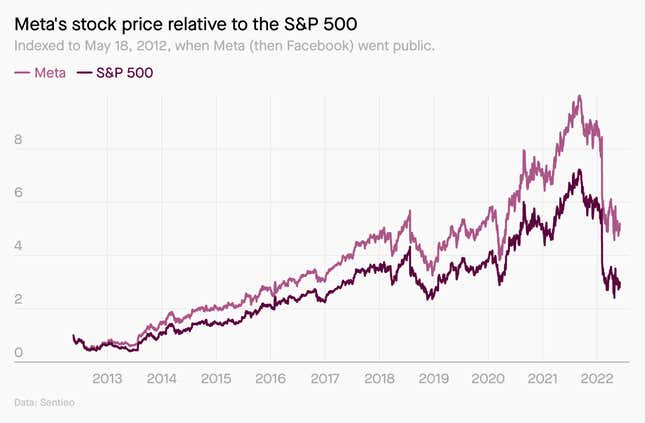Click the y-axis value 4
The width and height of the screenshot is (645, 423).
pyautogui.click(x=18, y=246)
